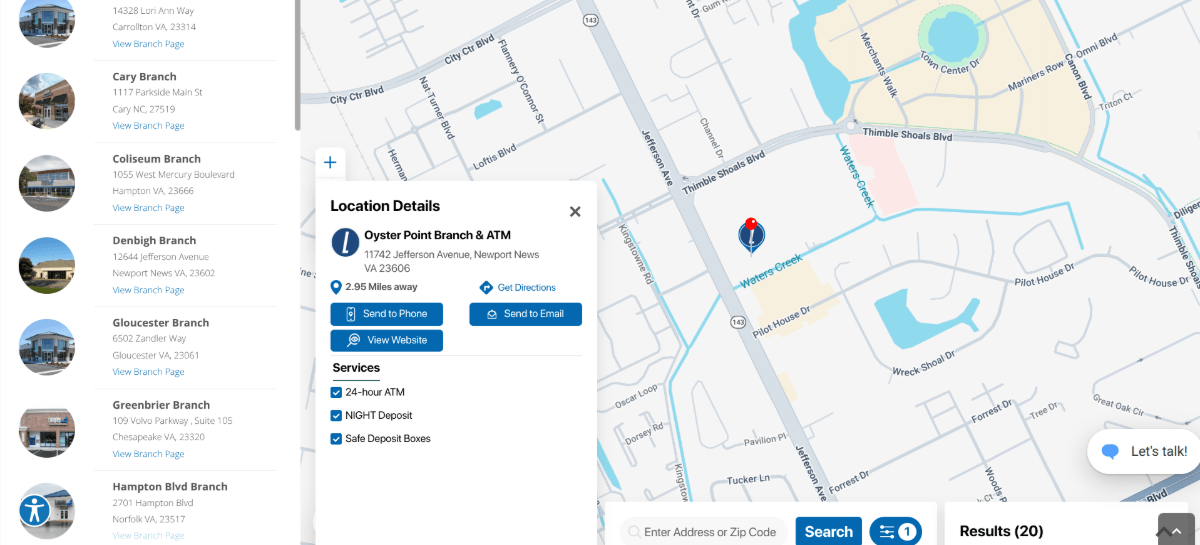Viewport: 1200px width, 545px height.
Task: Open Coliseum Branch View Branch Page link
Action: 148,208
